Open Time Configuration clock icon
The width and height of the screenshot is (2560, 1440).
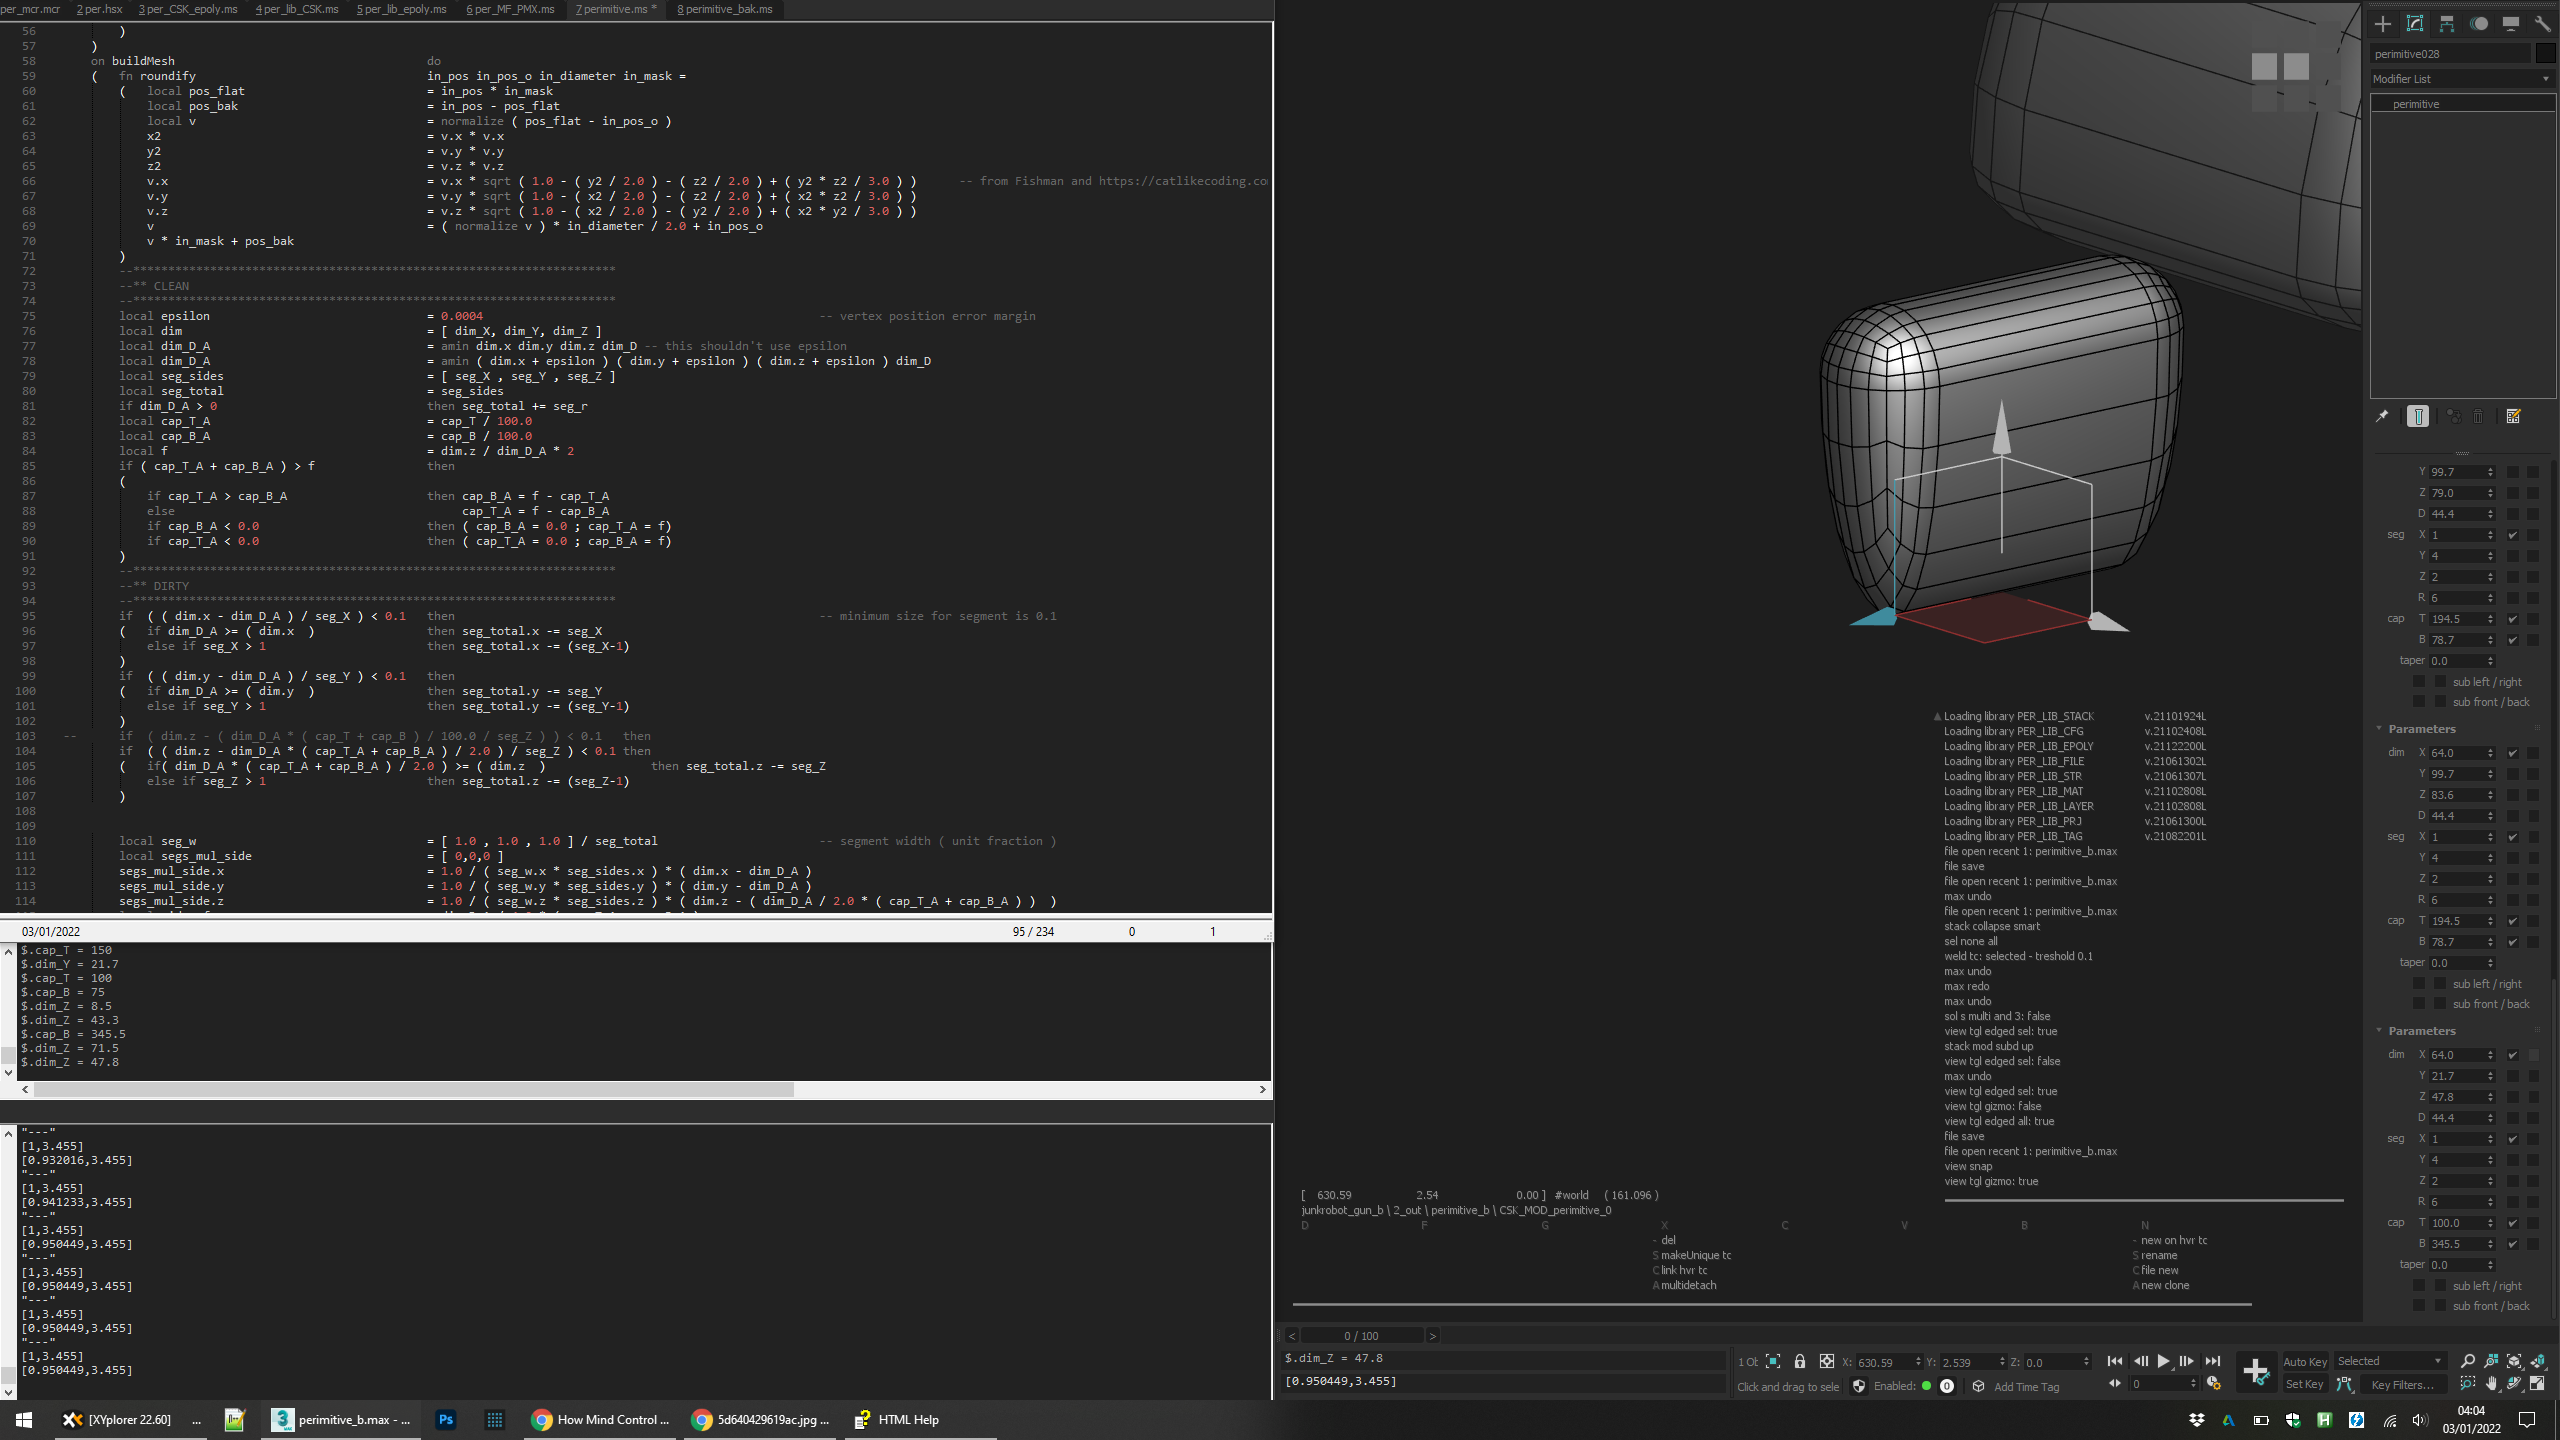coord(2214,1384)
